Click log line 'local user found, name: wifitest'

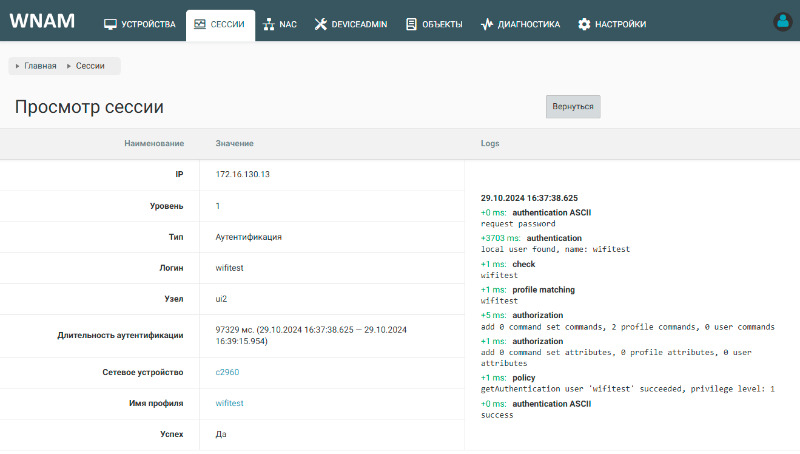555,249
